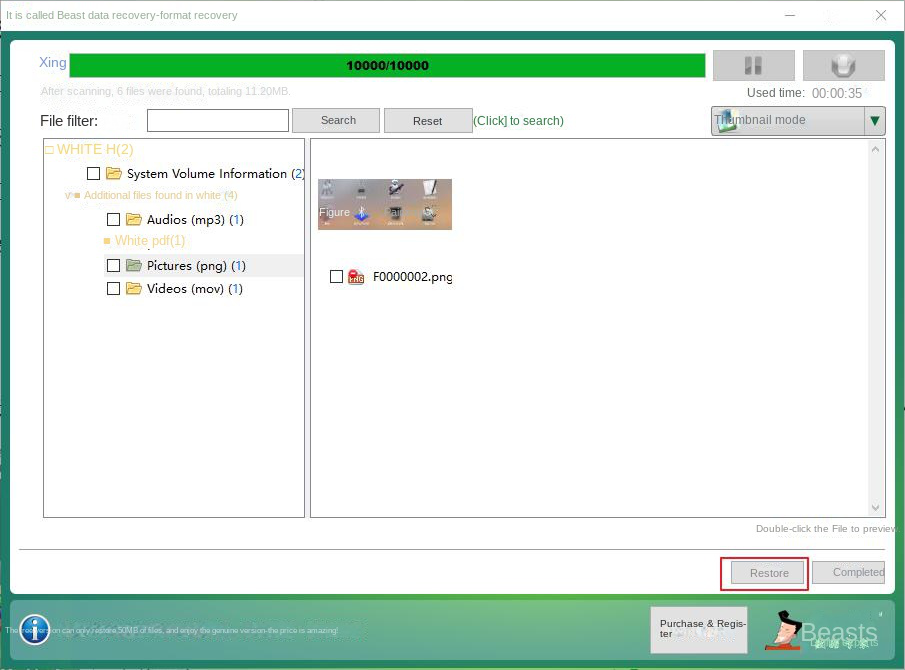Check the F0000002.png checkbox
905x670 pixels.
pos(337,277)
